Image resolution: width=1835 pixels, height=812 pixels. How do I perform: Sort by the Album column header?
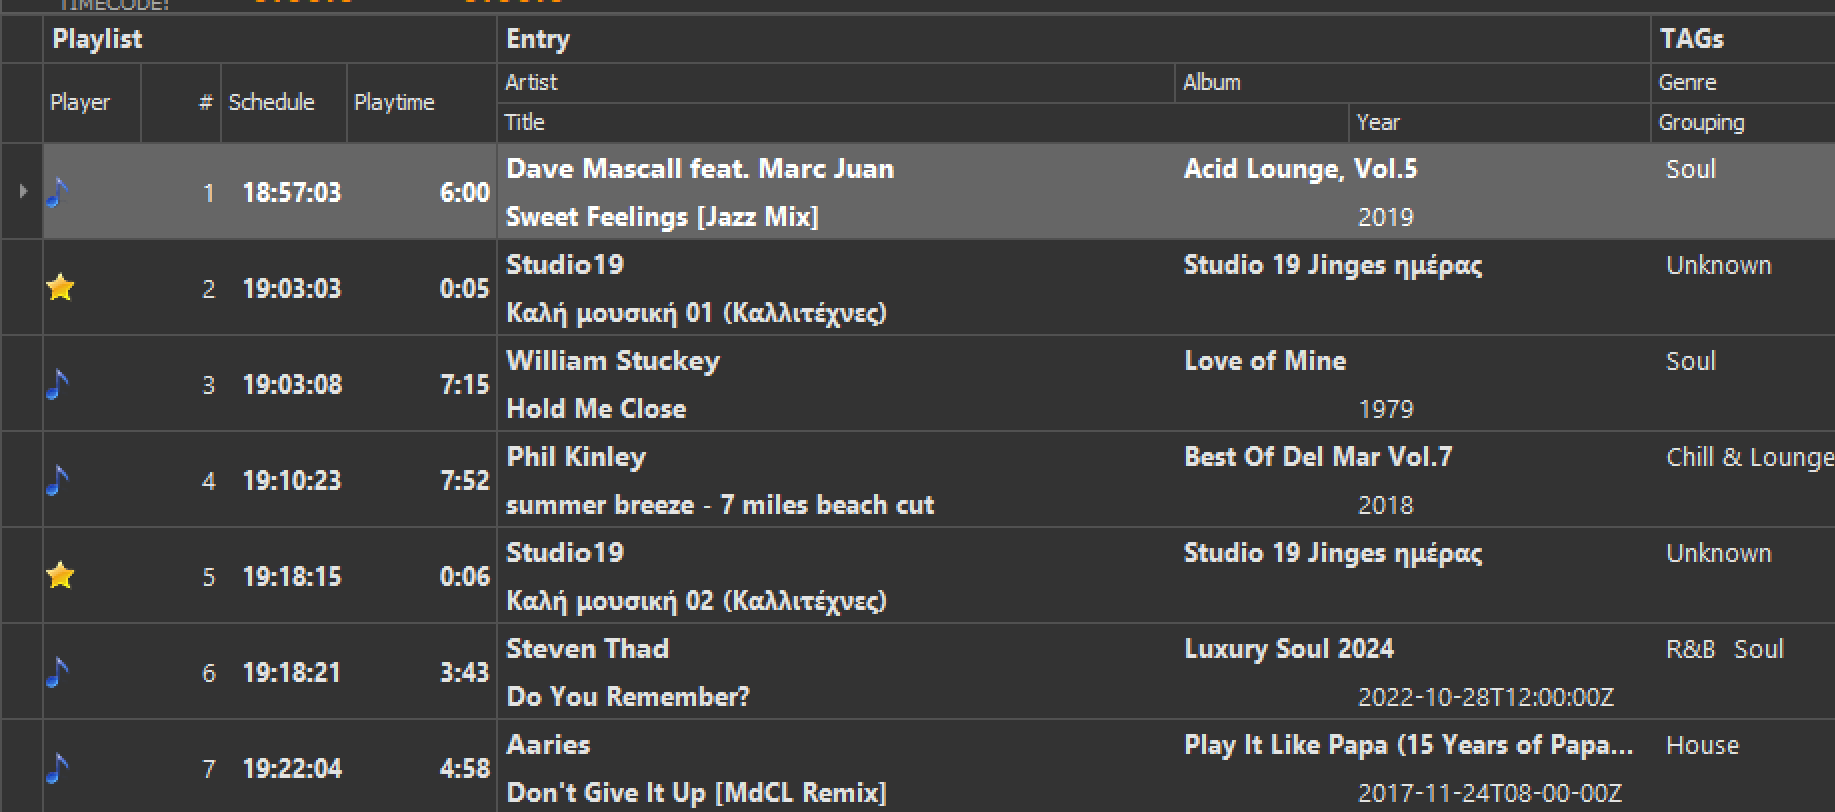click(x=1212, y=83)
